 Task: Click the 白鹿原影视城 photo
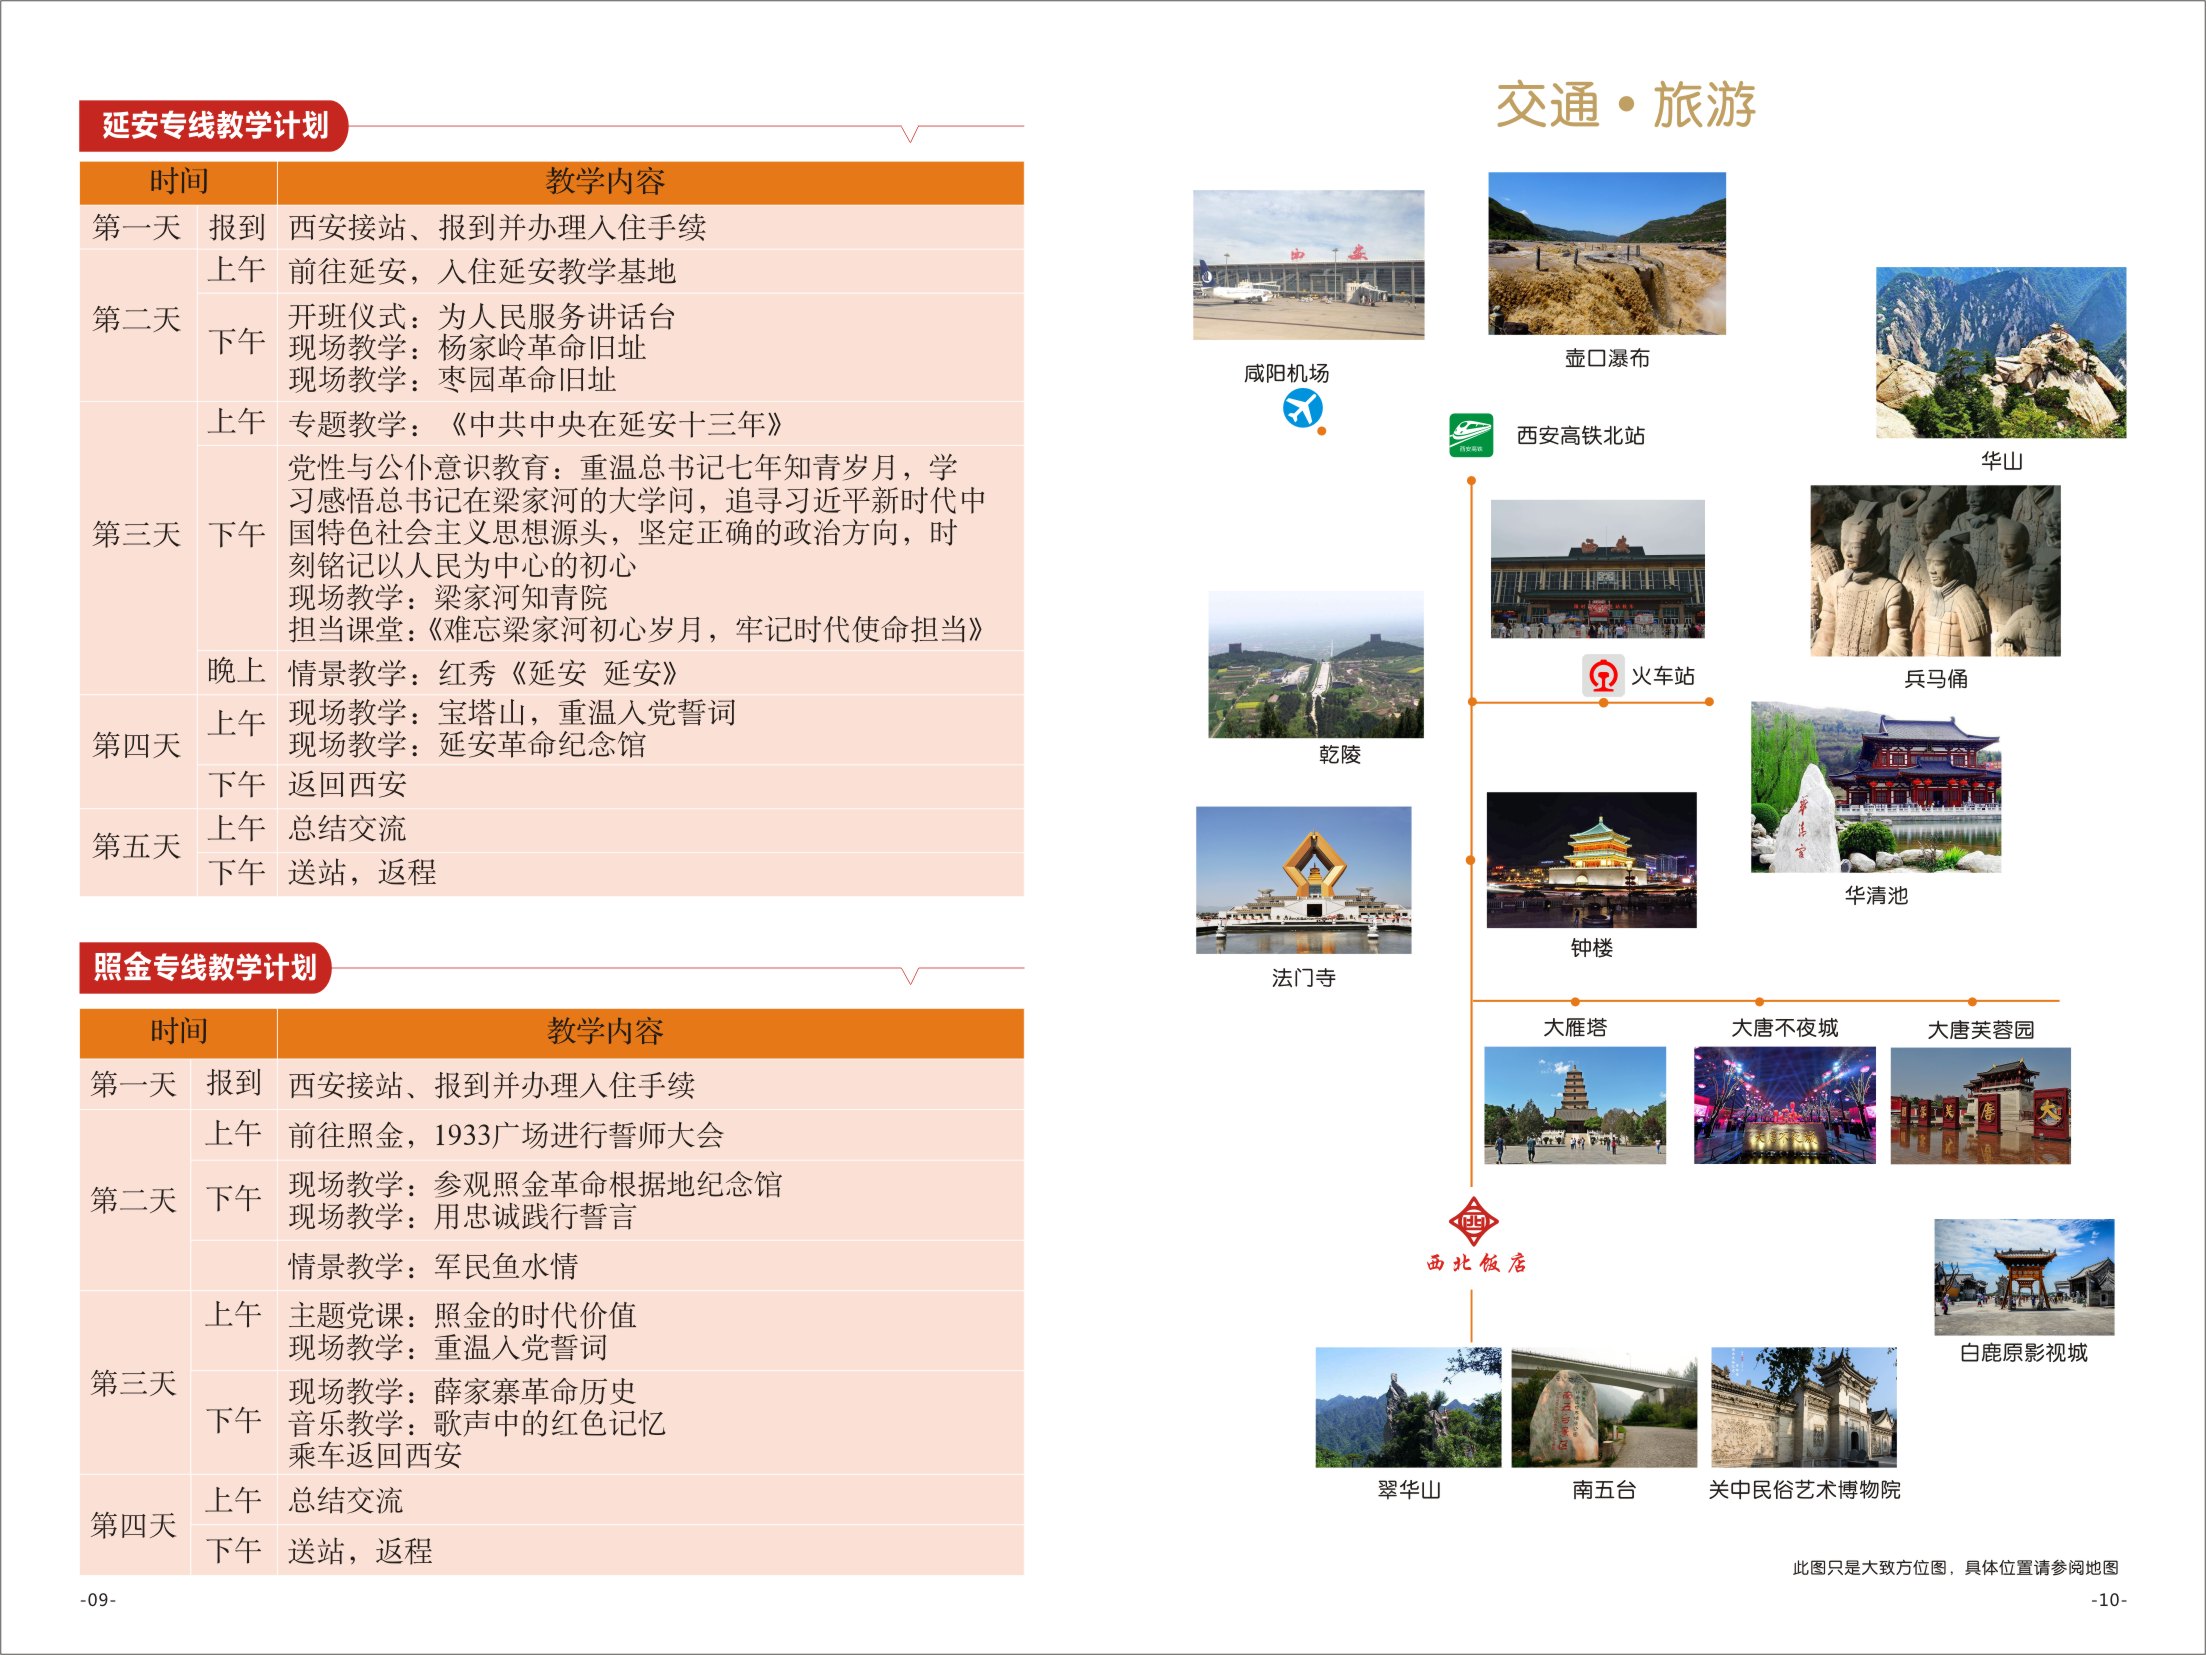tap(2023, 1276)
